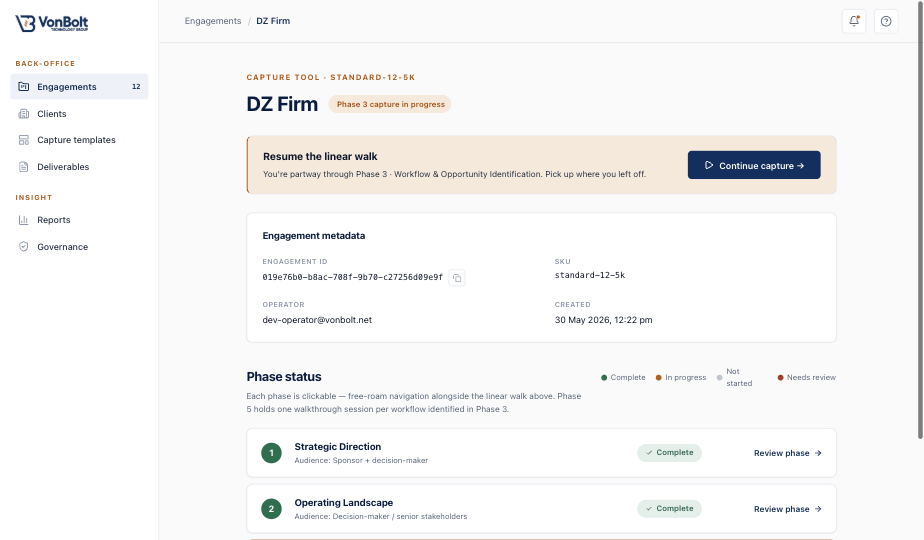This screenshot has height=540, width=924.
Task: Open Deliverables page
Action: pos(79,167)
